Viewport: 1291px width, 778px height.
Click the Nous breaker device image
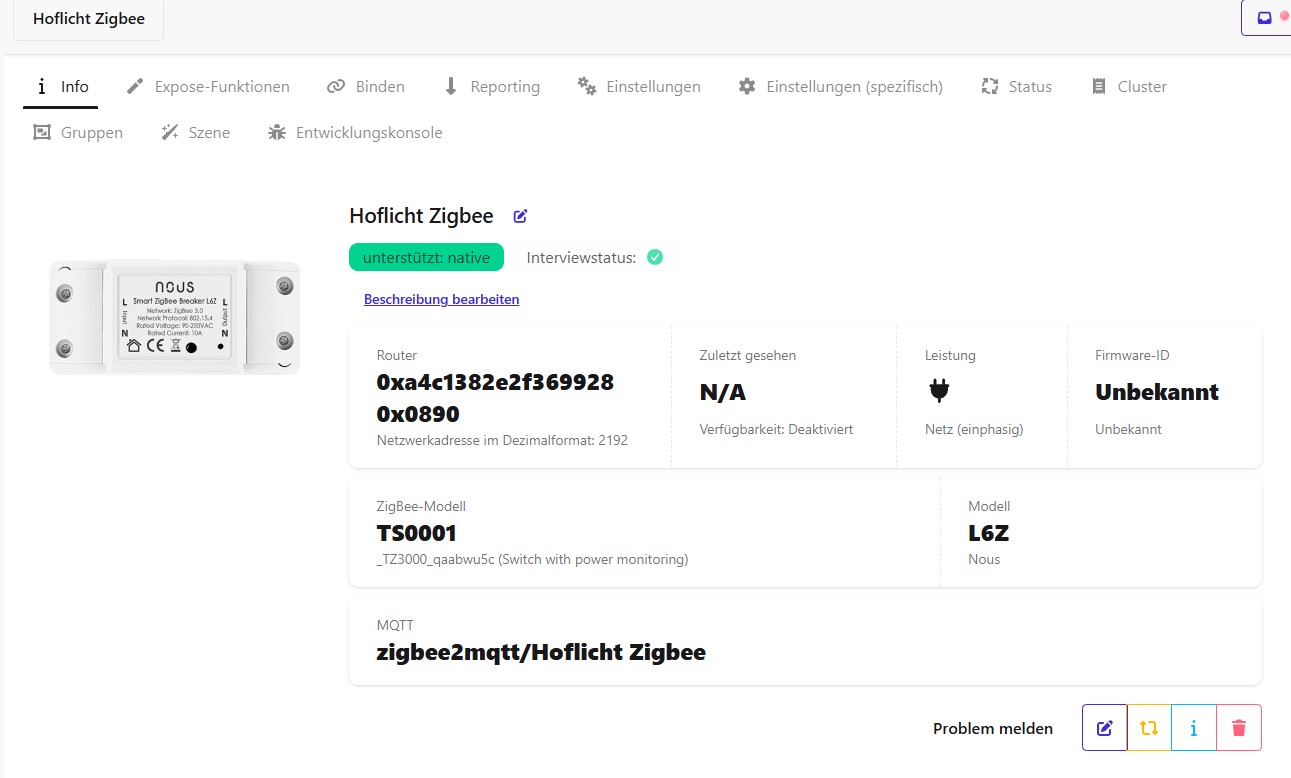point(174,318)
